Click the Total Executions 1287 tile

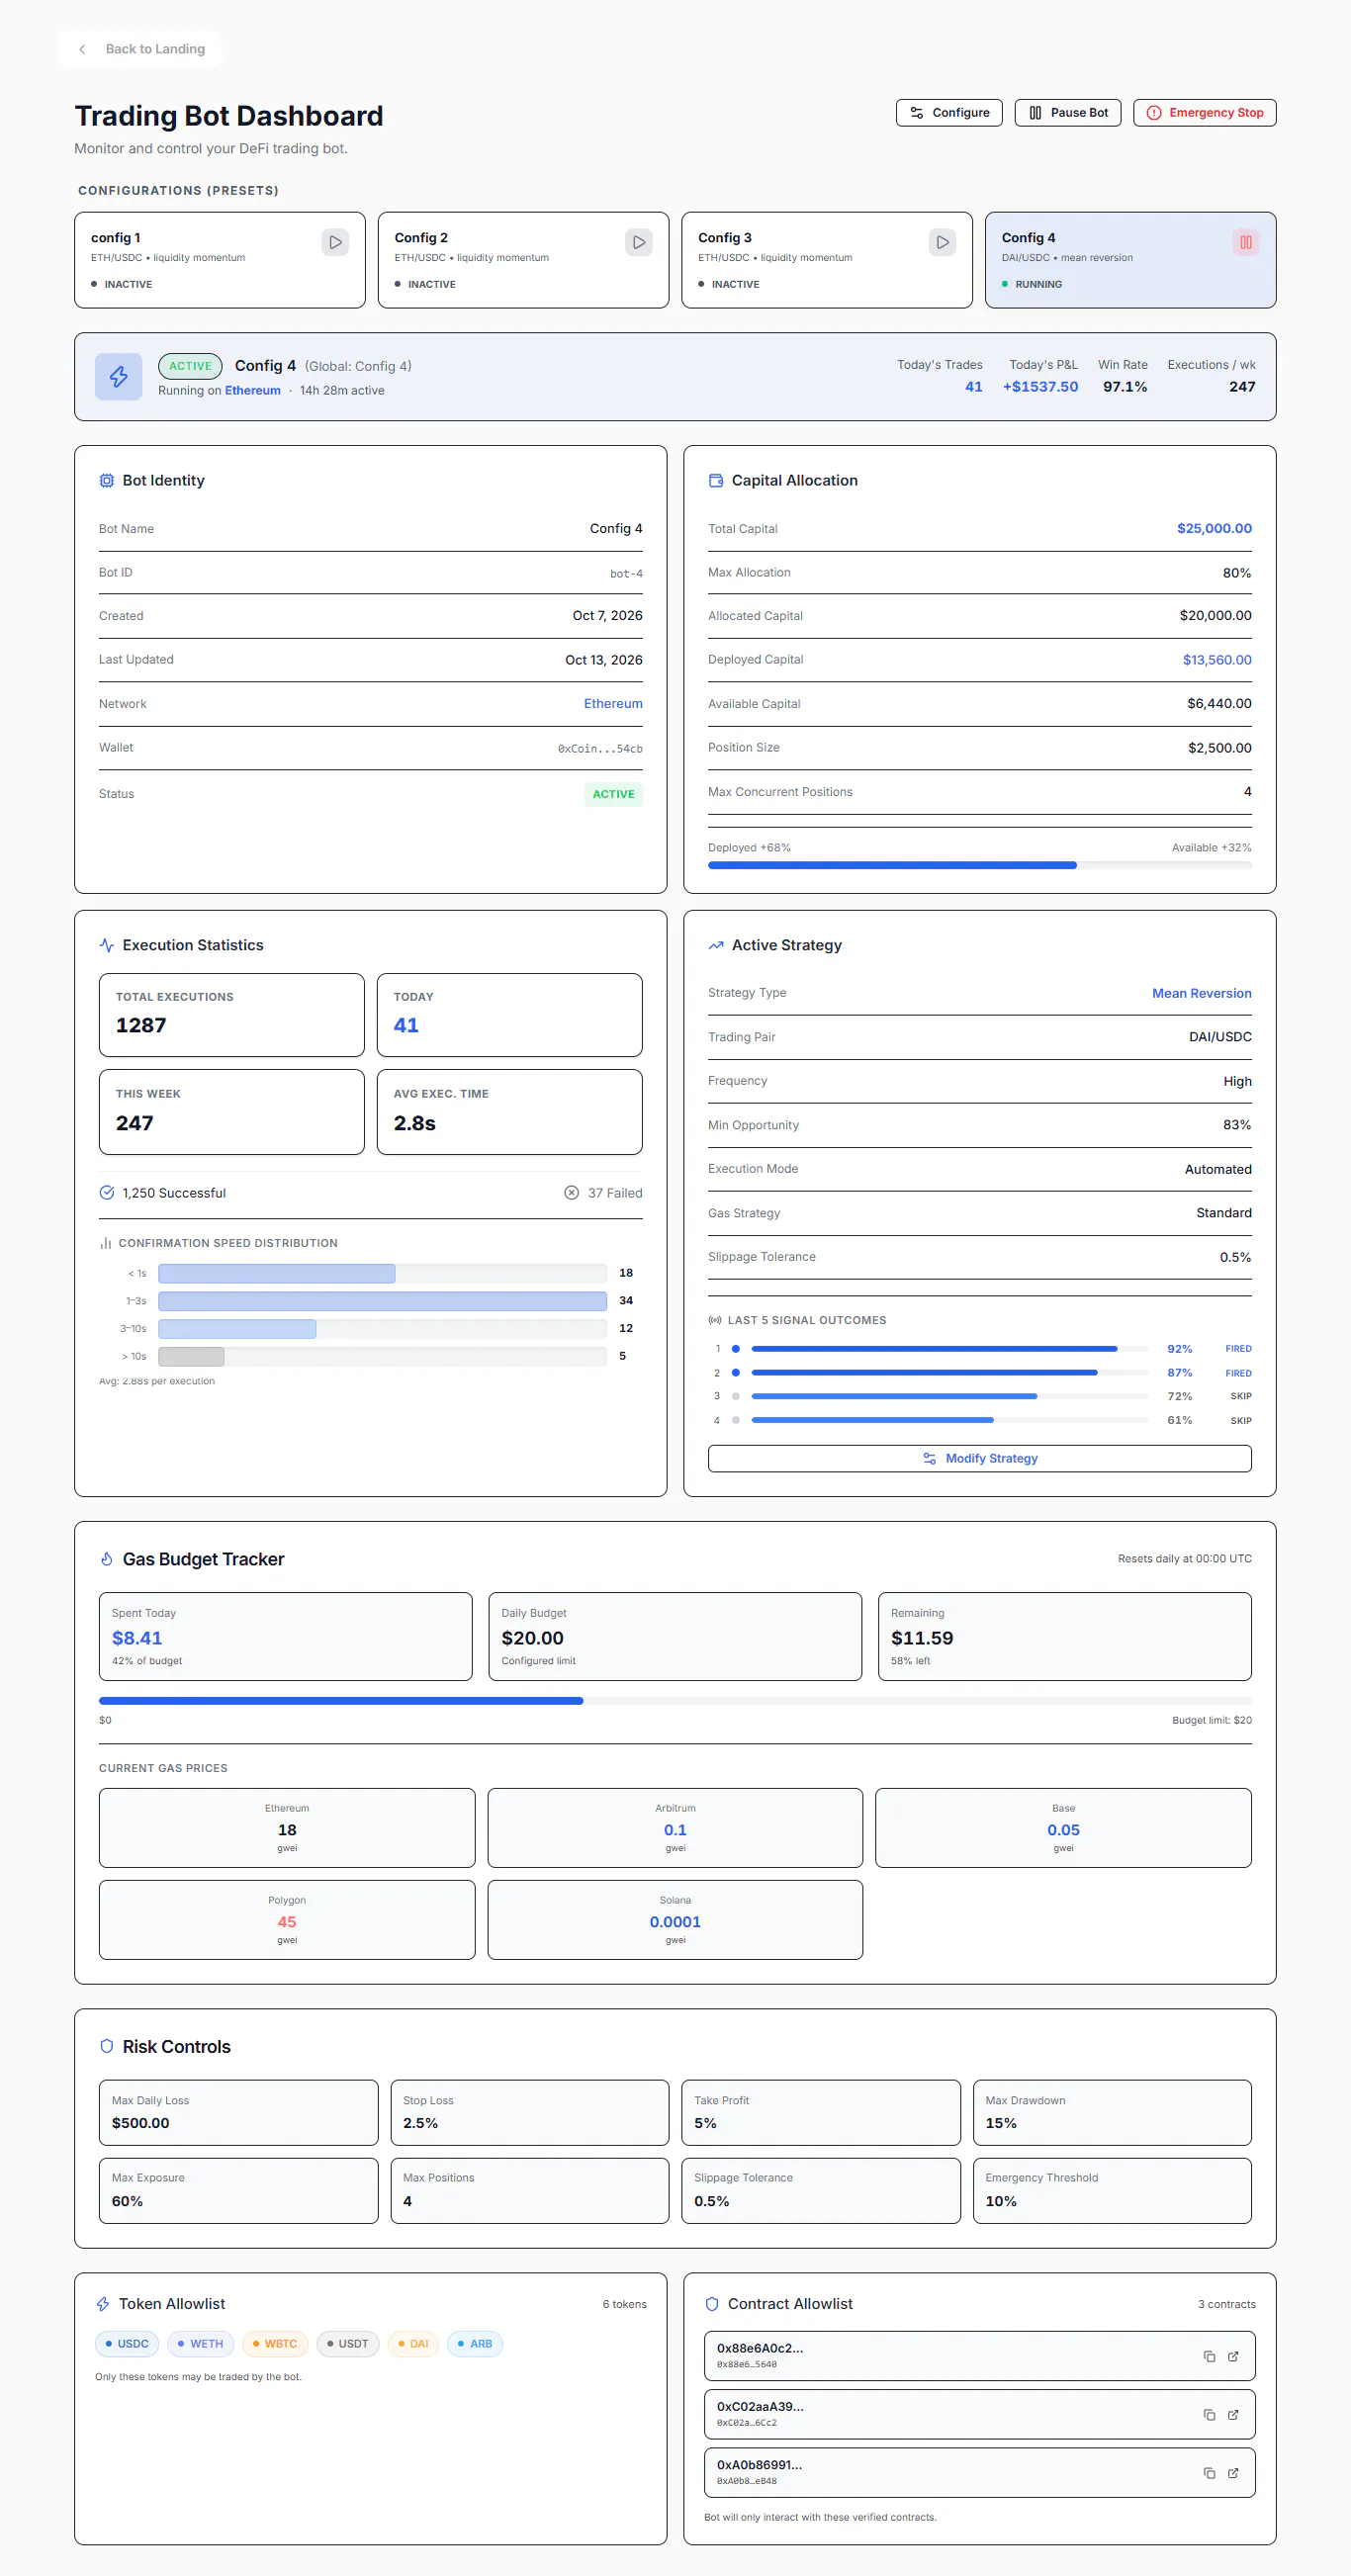[231, 1014]
